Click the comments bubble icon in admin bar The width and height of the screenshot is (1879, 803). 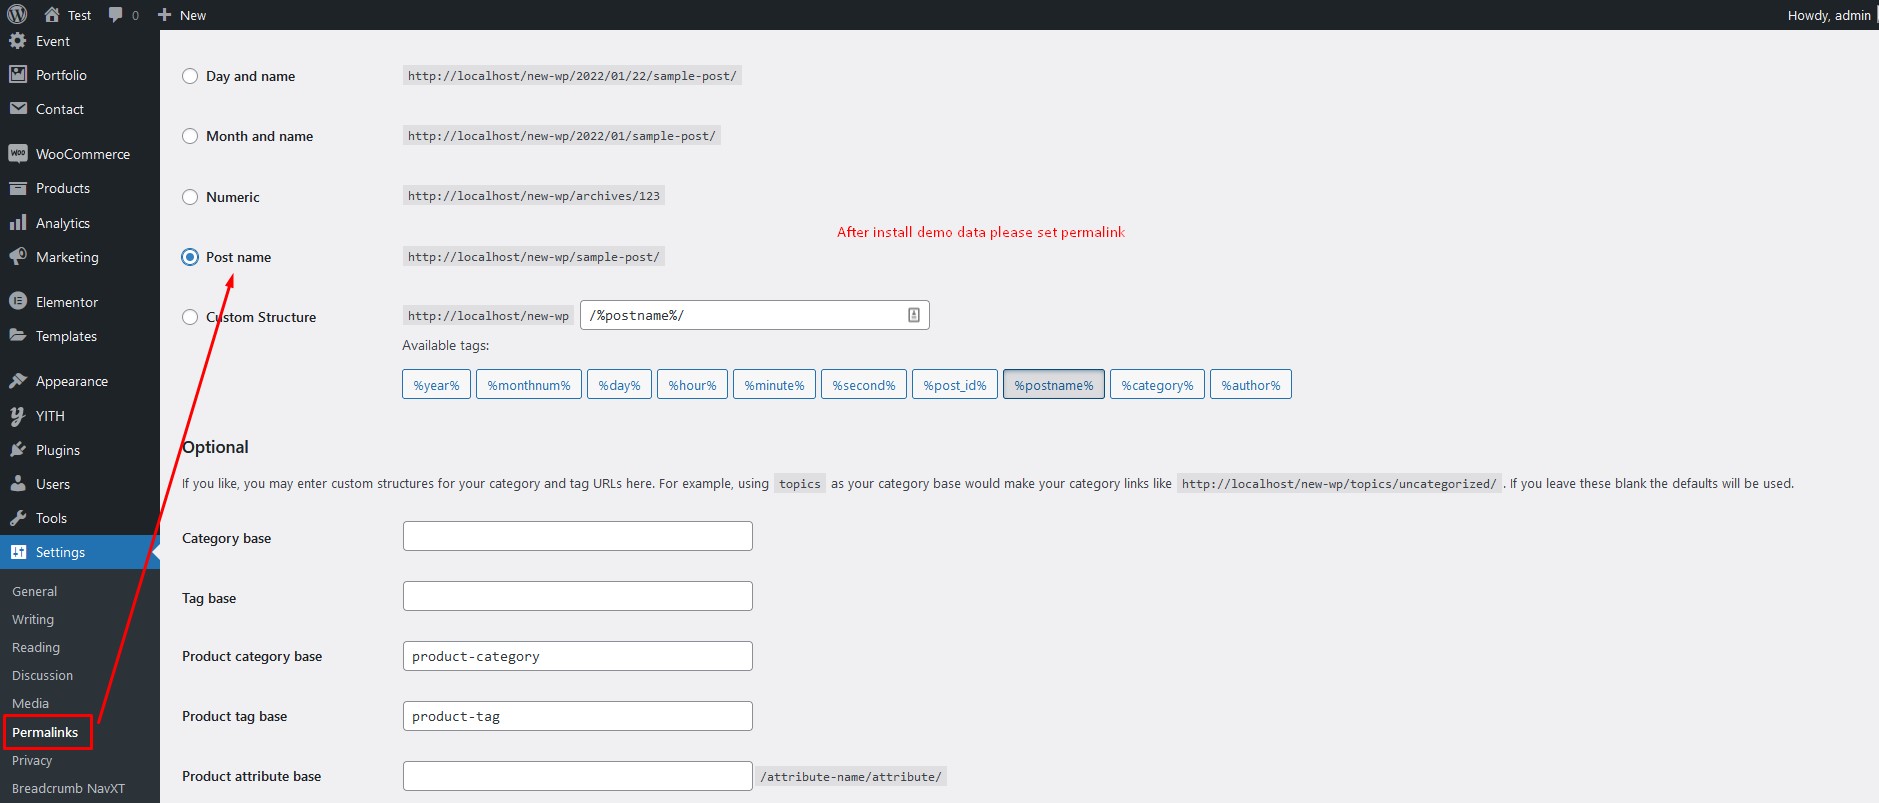pyautogui.click(x=116, y=15)
